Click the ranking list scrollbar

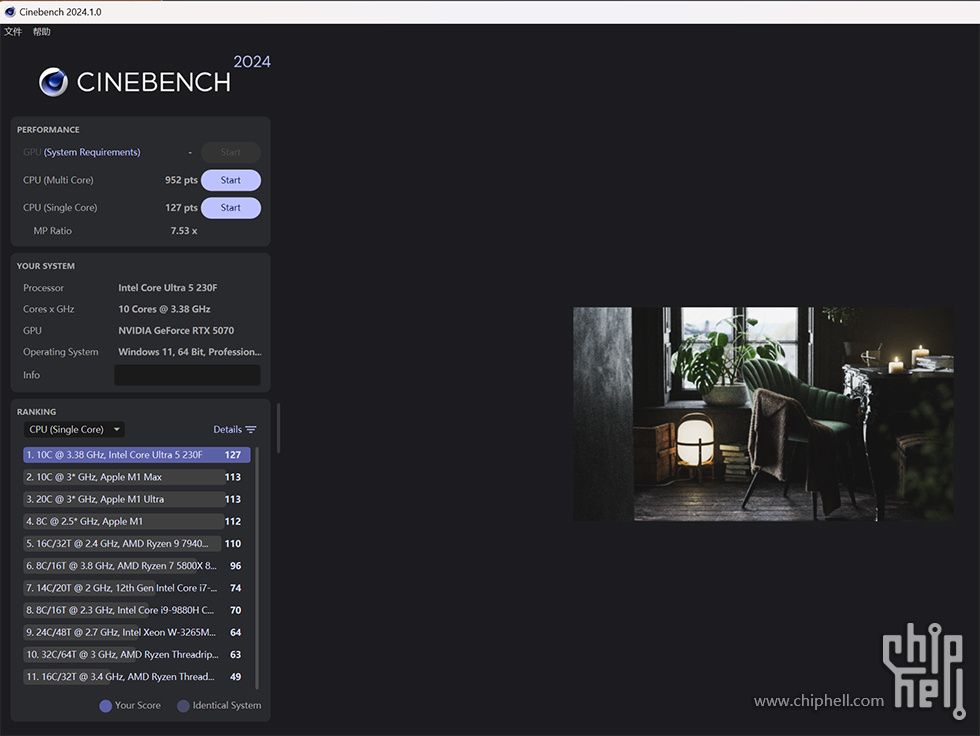pos(257,567)
